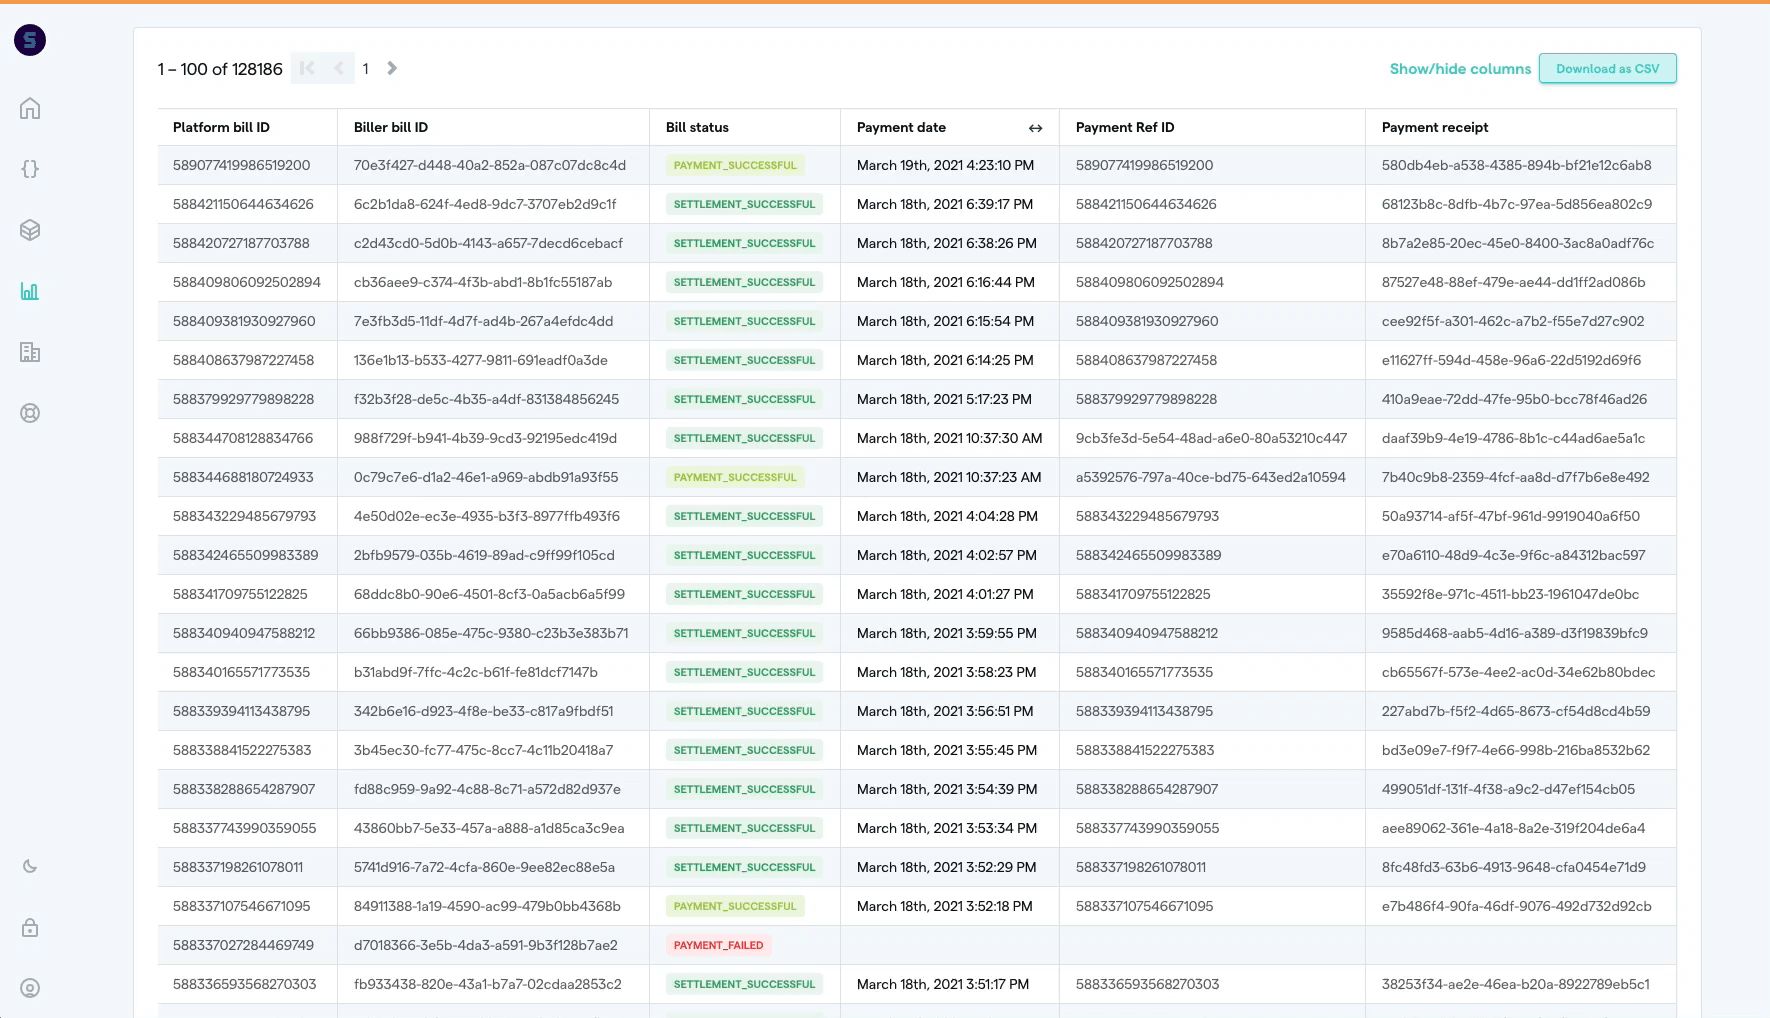The width and height of the screenshot is (1770, 1018).
Task: Open the user profile icon at bottom
Action: (x=30, y=988)
